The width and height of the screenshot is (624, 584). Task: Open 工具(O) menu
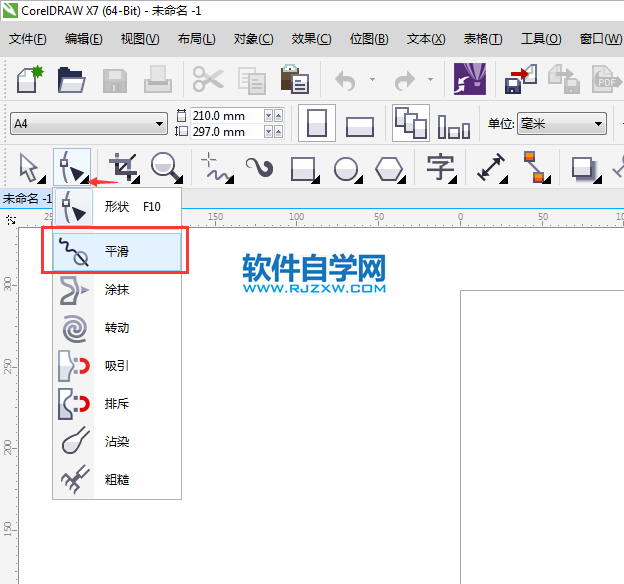click(541, 39)
